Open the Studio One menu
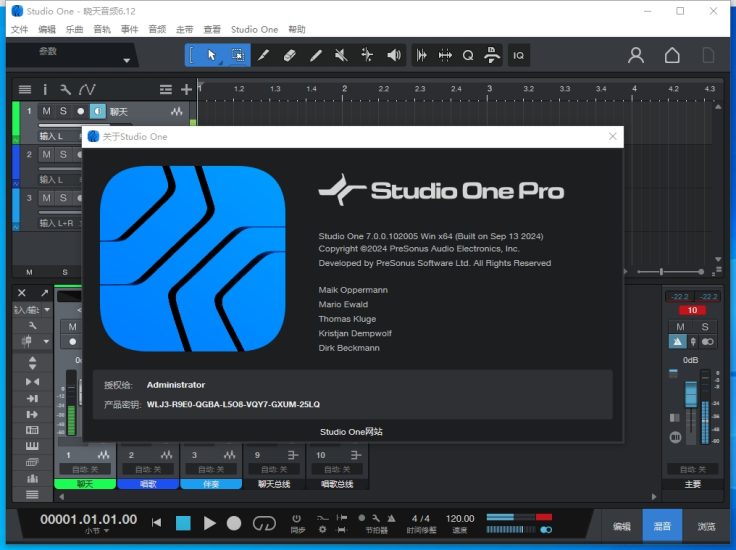 click(254, 30)
